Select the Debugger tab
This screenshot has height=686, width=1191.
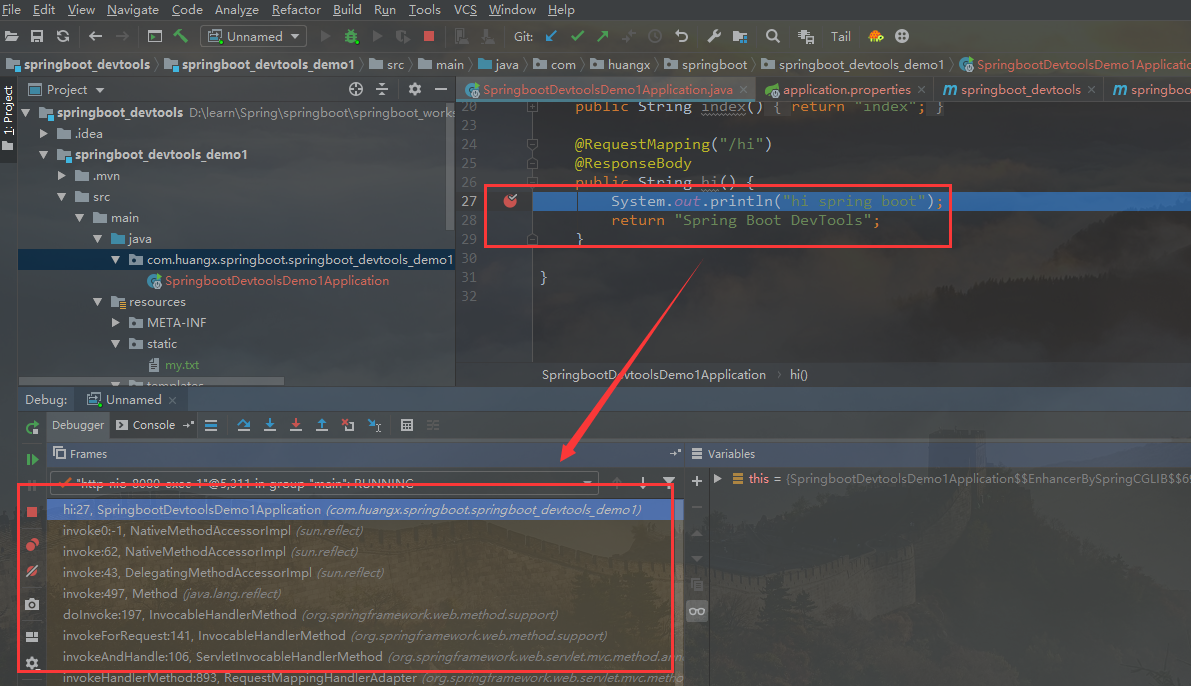tap(77, 425)
